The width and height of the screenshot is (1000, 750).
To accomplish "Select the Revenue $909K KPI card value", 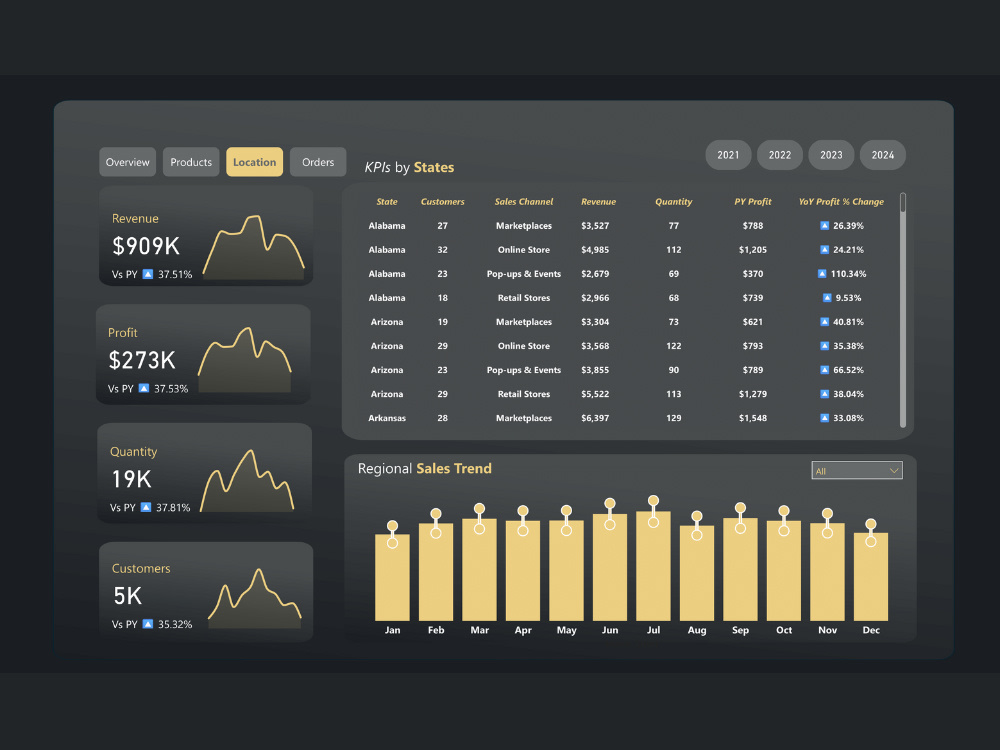I will coord(146,246).
